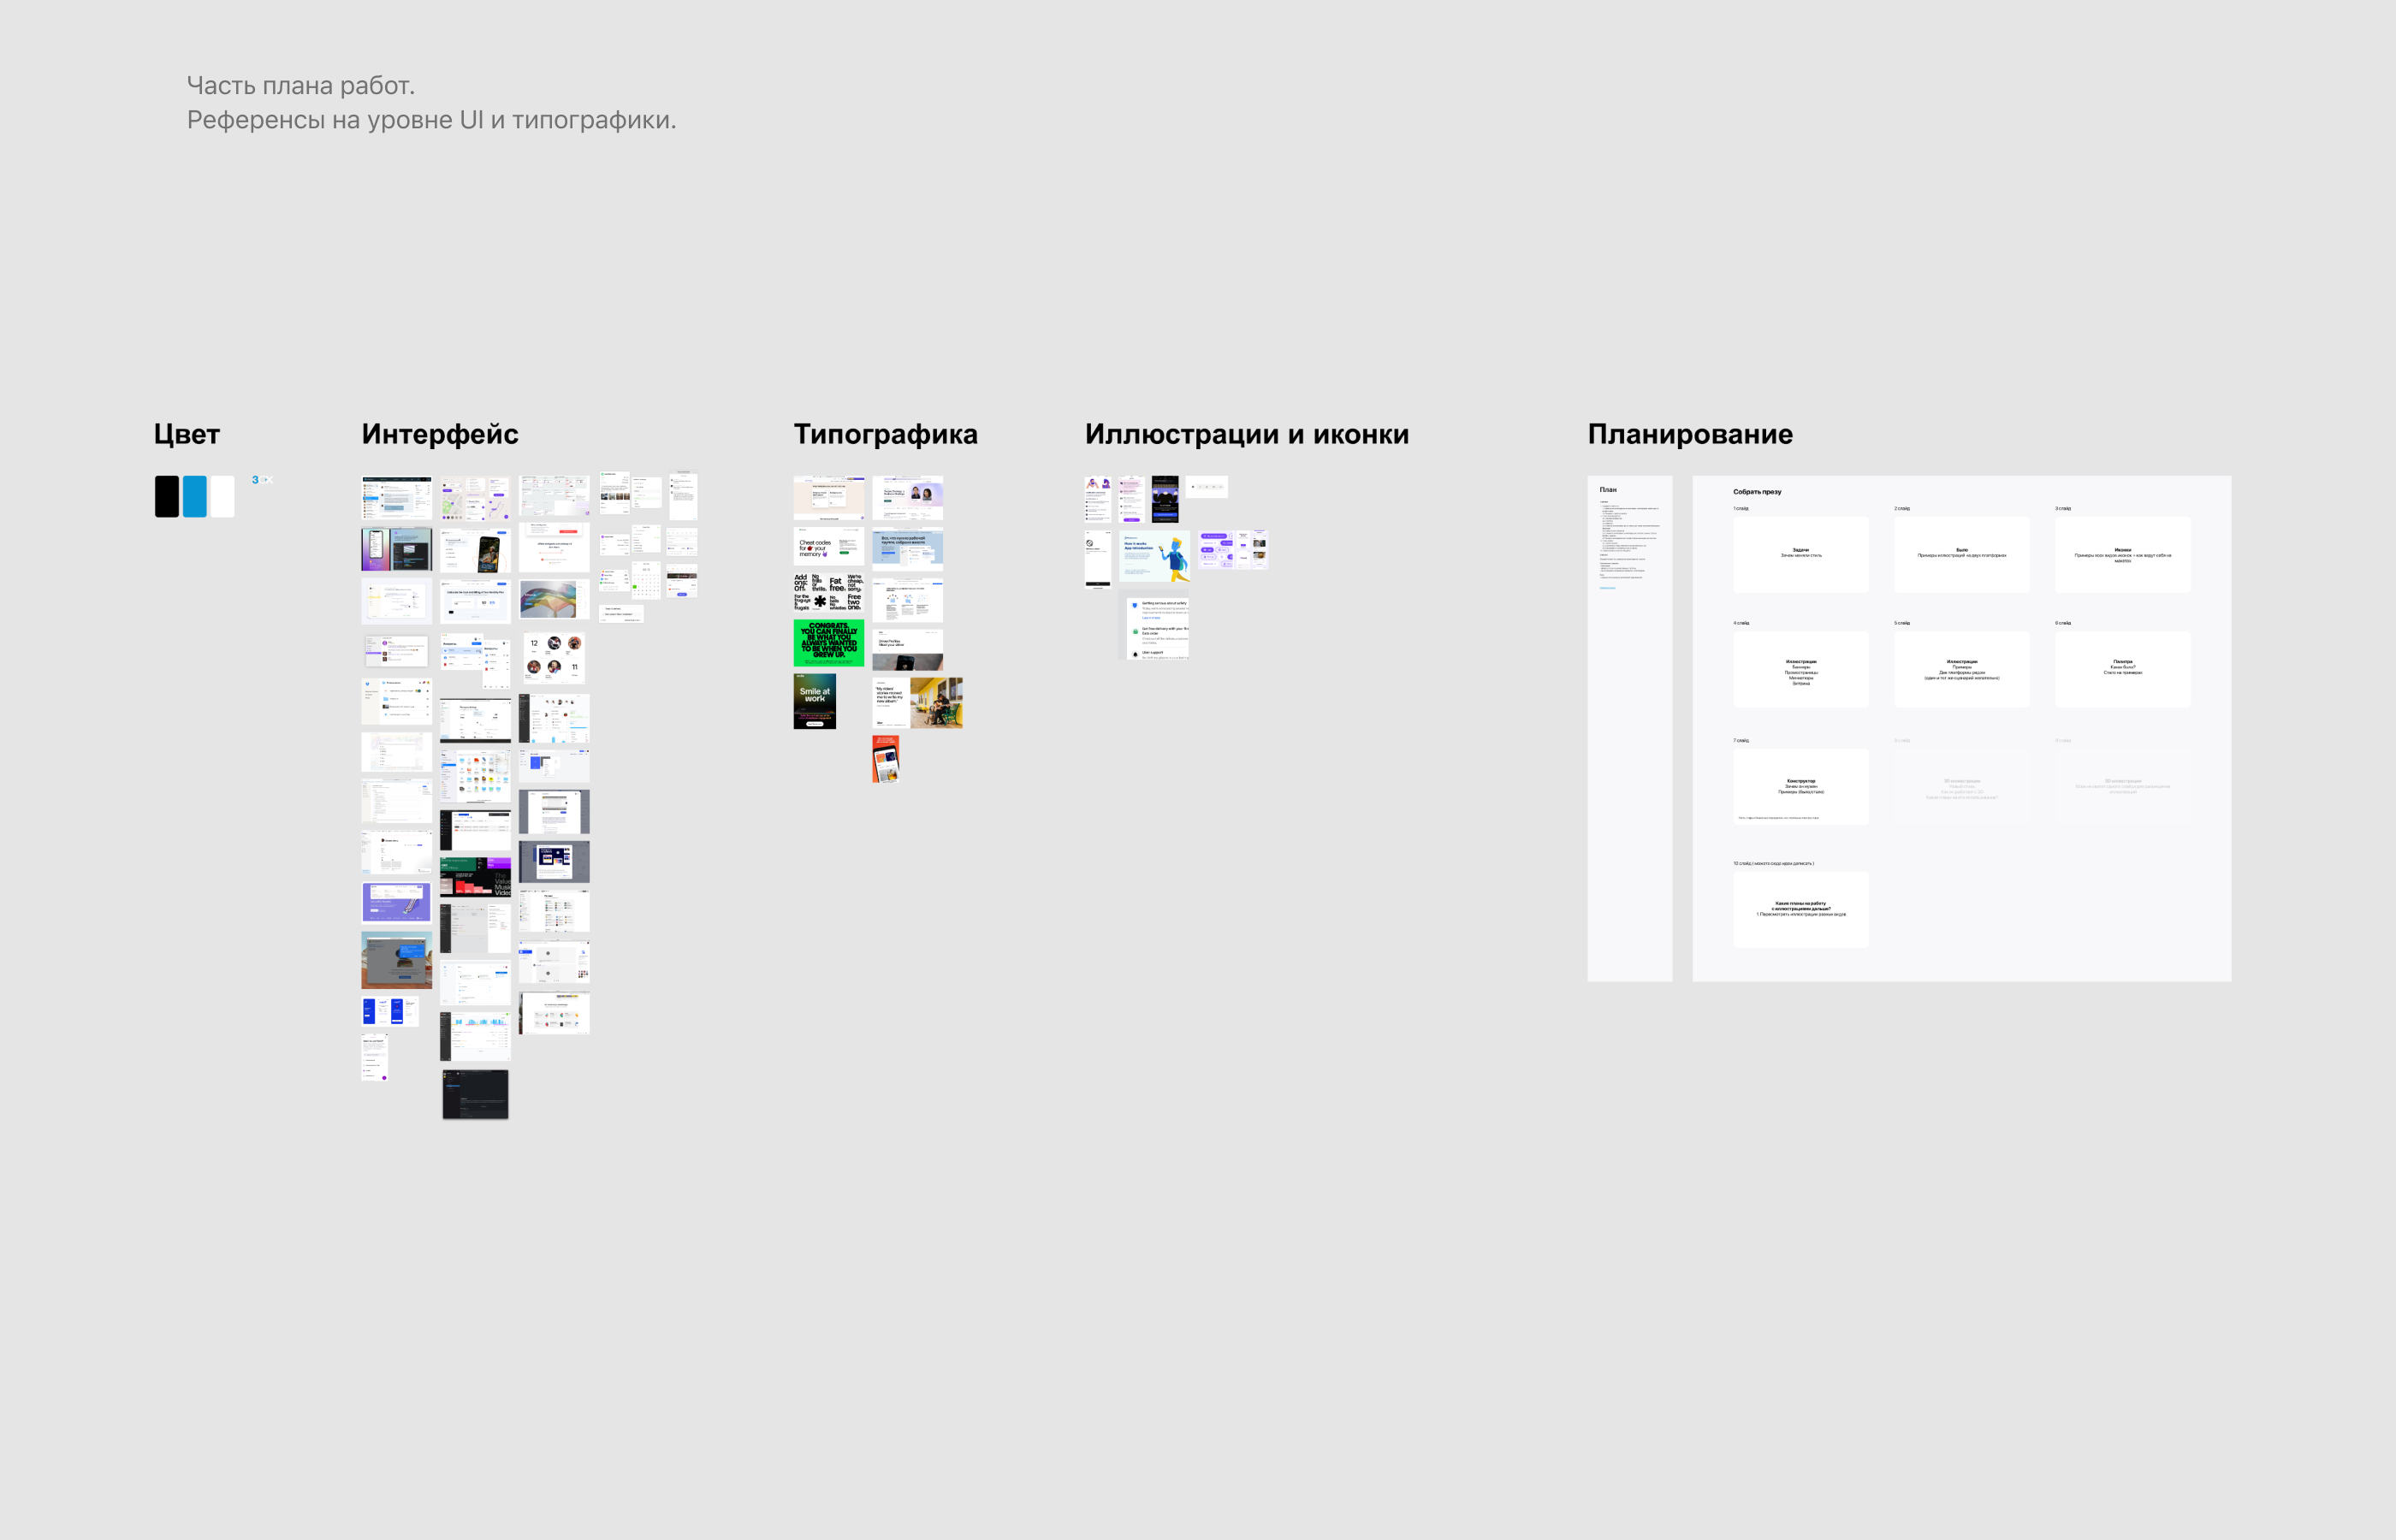This screenshot has height=1540, width=2396.
Task: Select the "Типографика" heading text
Action: (885, 434)
